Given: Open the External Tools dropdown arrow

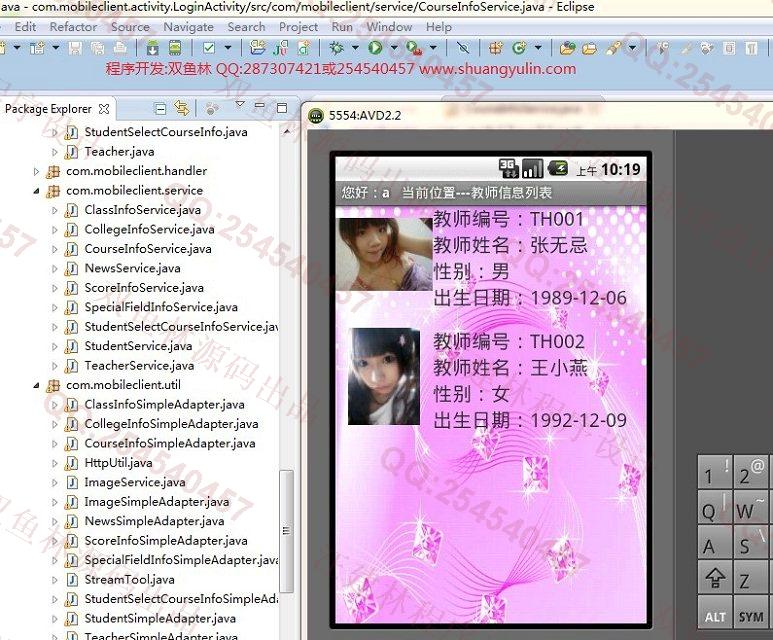Looking at the screenshot, I should [x=433, y=48].
